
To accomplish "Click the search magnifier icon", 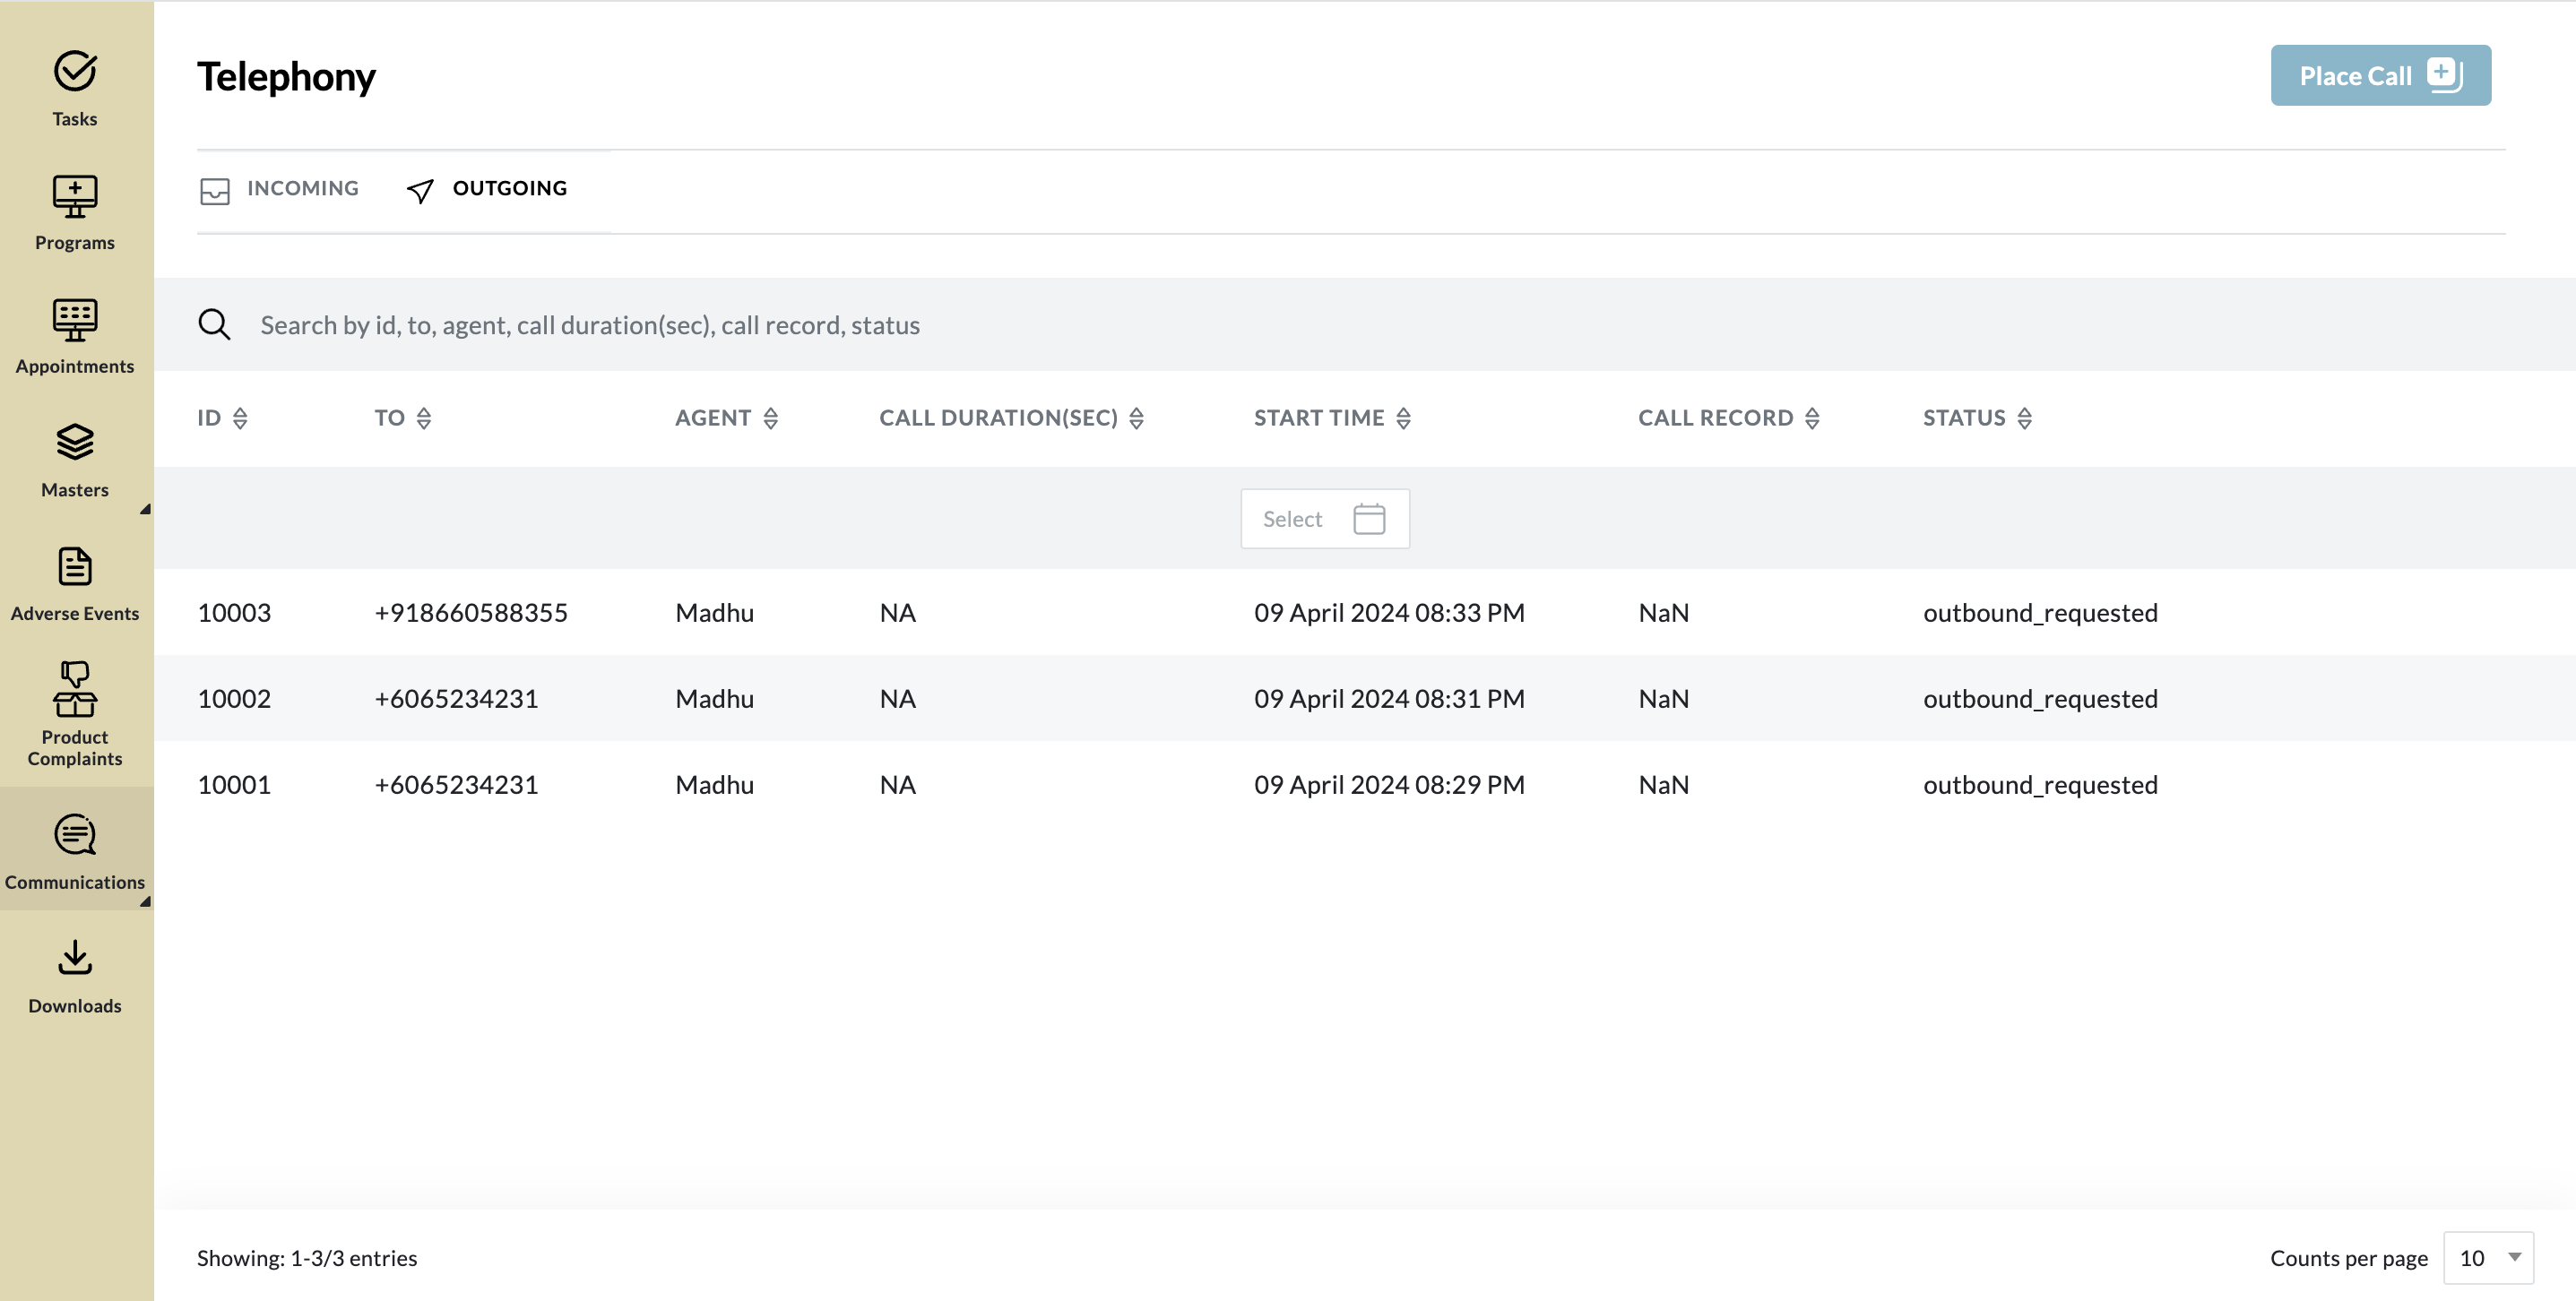I will (x=214, y=325).
